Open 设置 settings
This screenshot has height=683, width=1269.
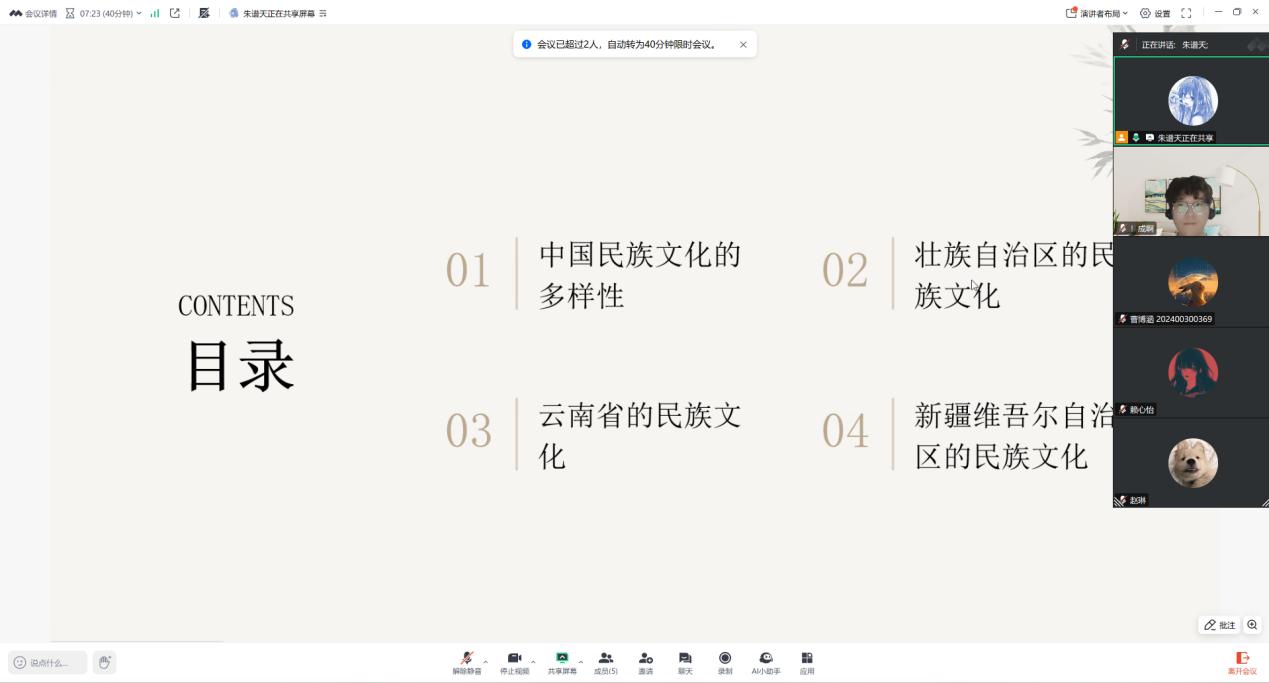click(x=1155, y=13)
